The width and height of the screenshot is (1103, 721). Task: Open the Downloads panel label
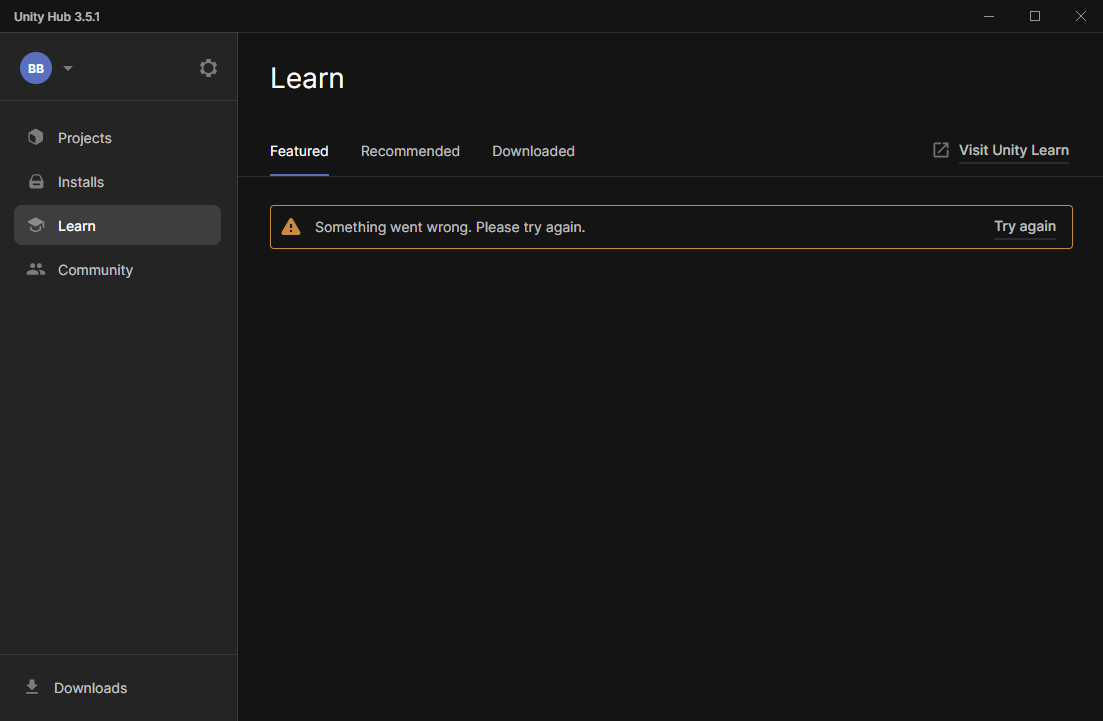(91, 688)
